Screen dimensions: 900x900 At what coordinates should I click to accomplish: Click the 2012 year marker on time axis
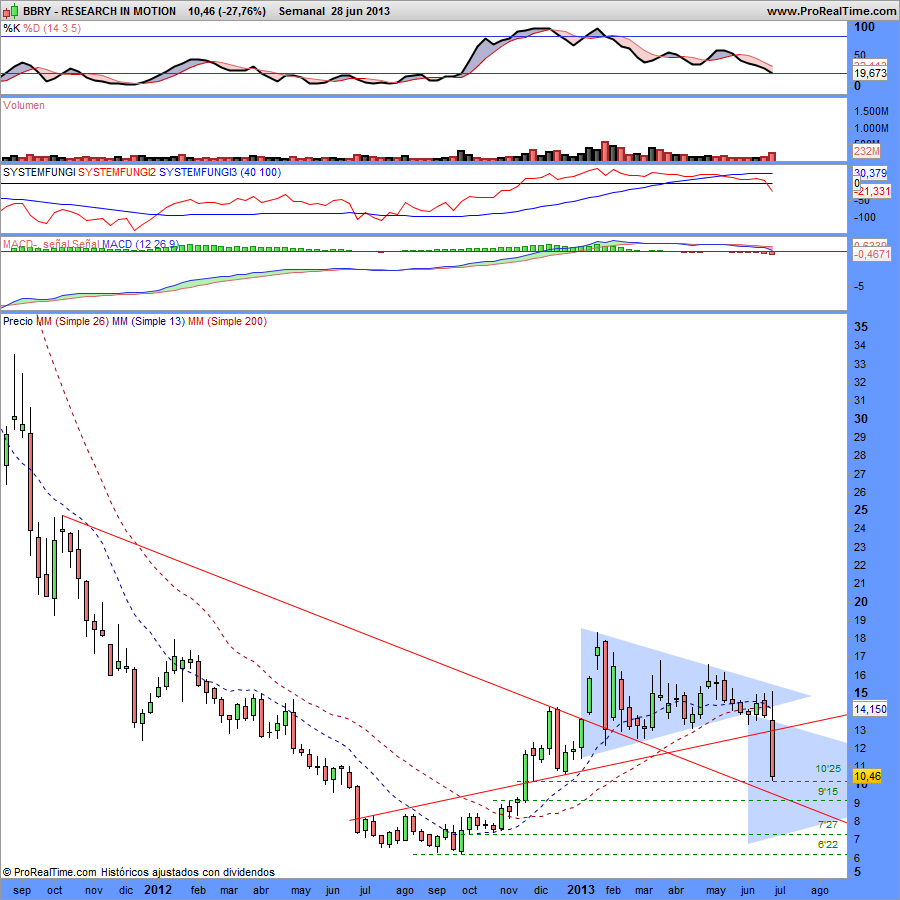(158, 890)
